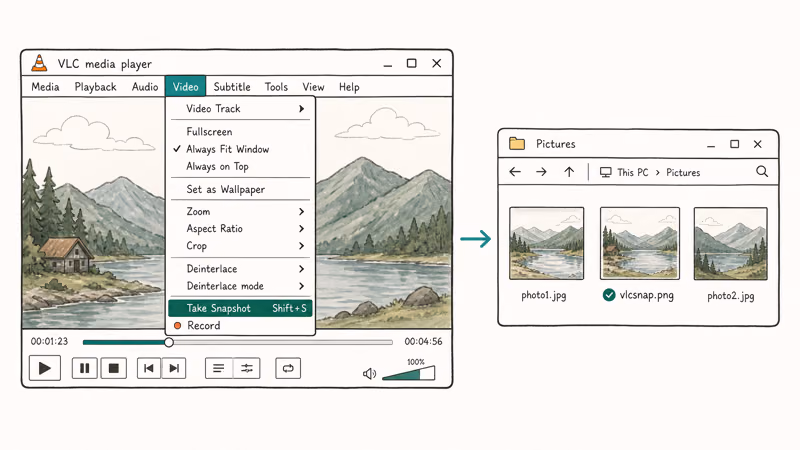The image size is (800, 450).
Task: Skip to the next media item
Action: [173, 368]
